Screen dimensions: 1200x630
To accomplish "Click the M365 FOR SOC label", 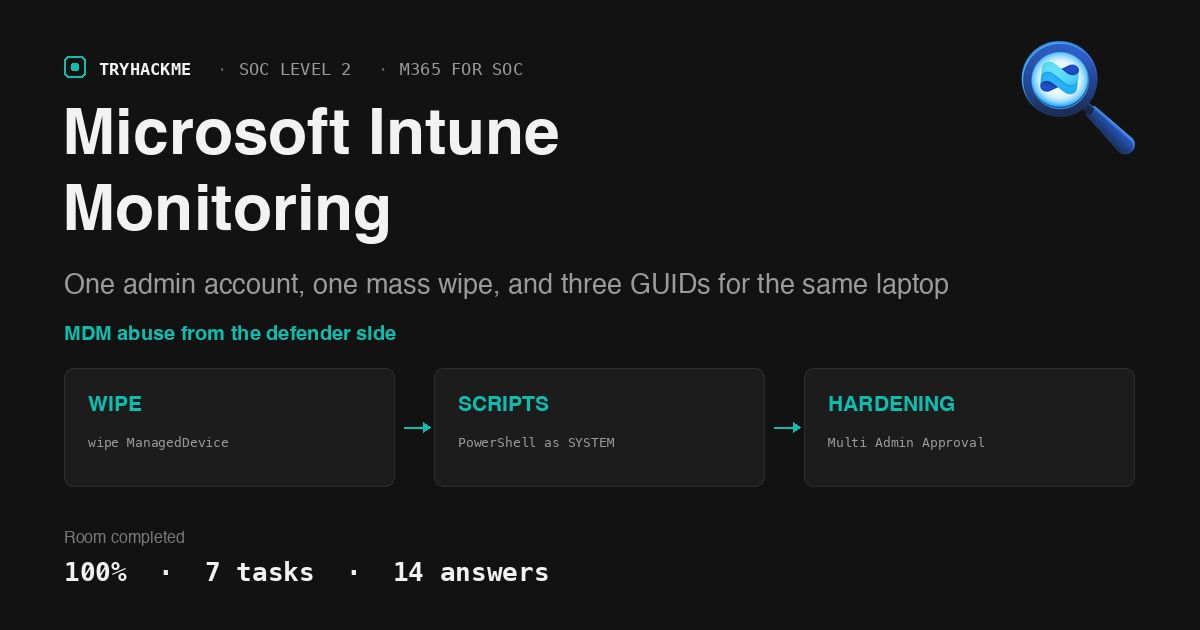I will [x=461, y=69].
